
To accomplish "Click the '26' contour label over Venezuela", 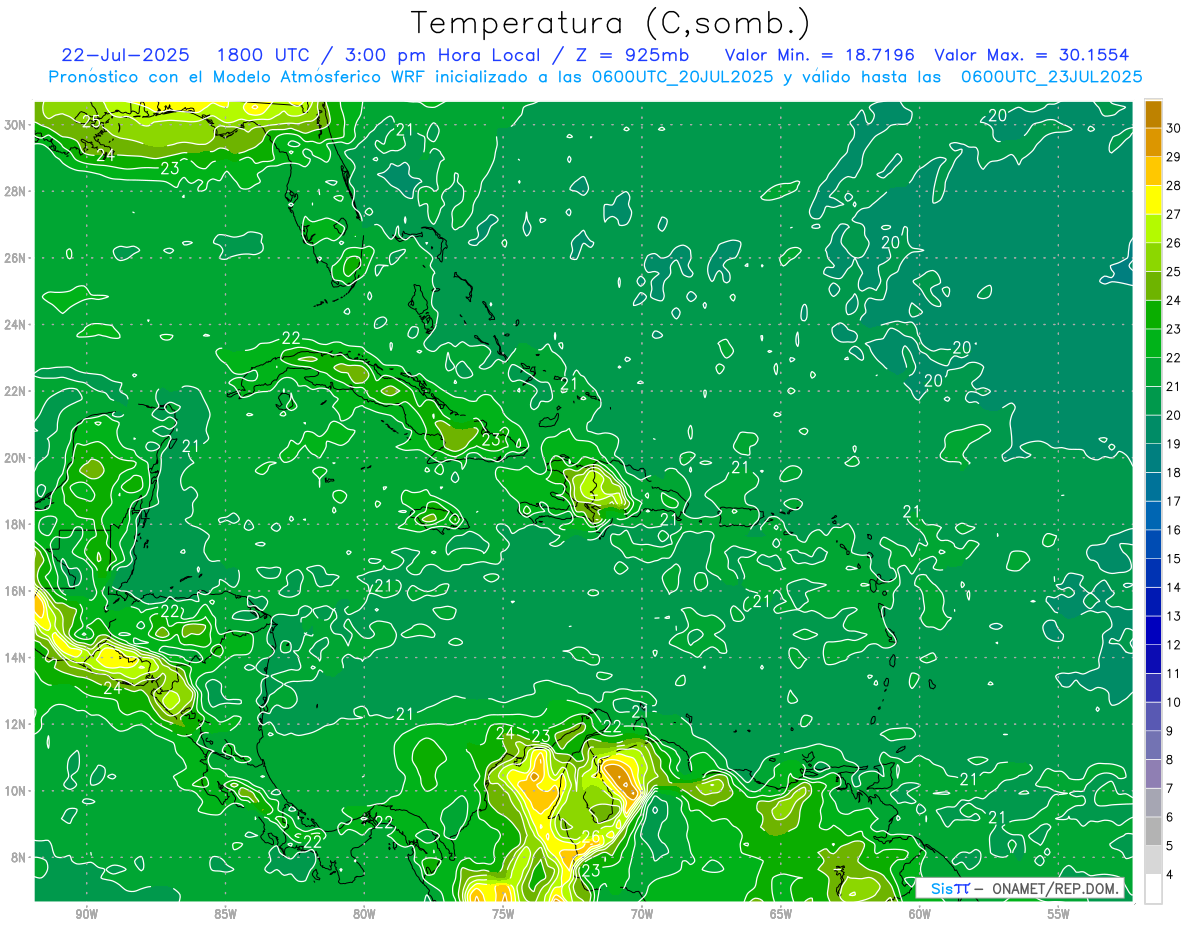I will 593,837.
